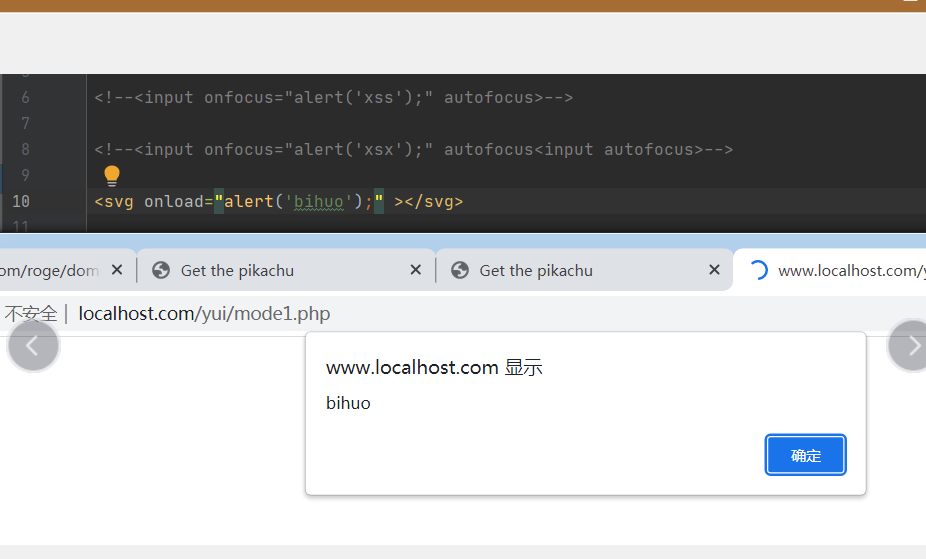Click the yellow lightbulb quick-fix icon

(112, 176)
